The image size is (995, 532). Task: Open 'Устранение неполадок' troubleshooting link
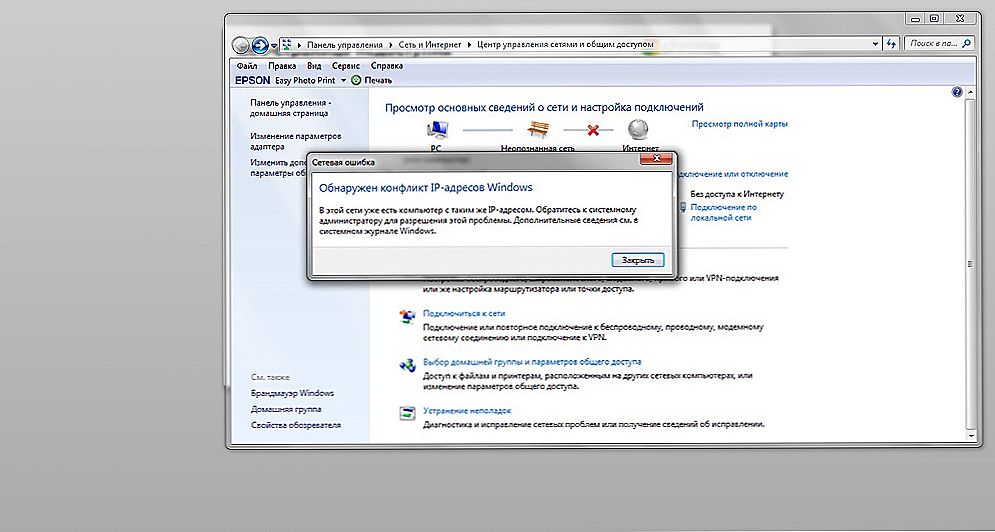pyautogui.click(x=466, y=411)
